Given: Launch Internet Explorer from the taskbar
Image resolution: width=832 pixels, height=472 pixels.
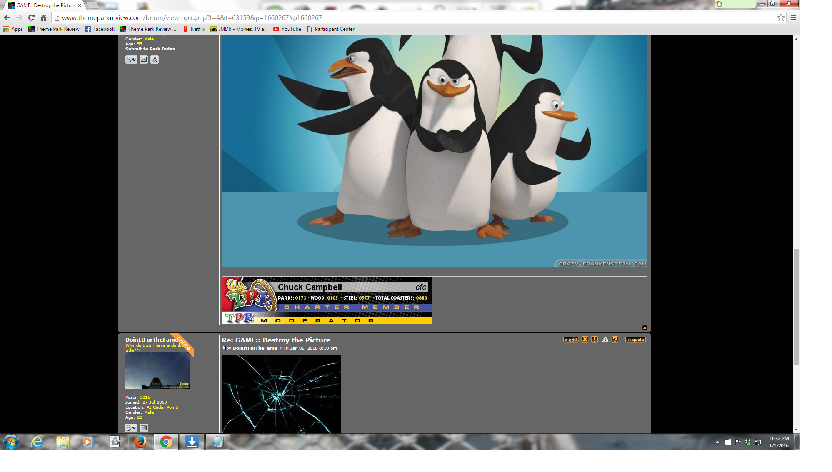Looking at the screenshot, I should coord(37,442).
